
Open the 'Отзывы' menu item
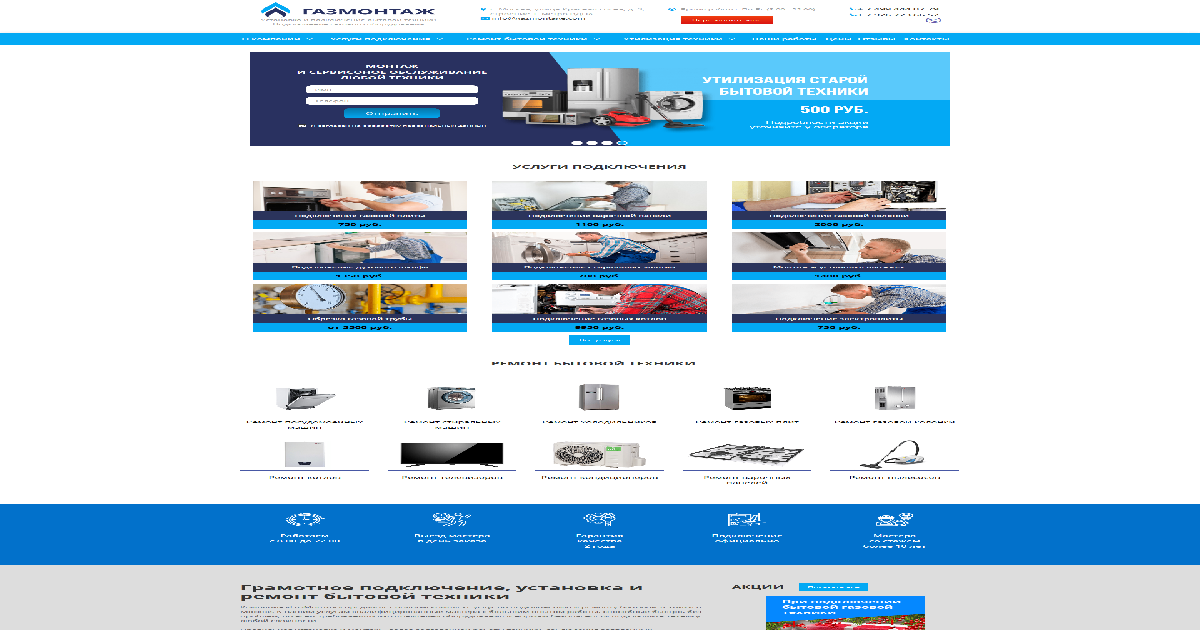click(x=875, y=38)
